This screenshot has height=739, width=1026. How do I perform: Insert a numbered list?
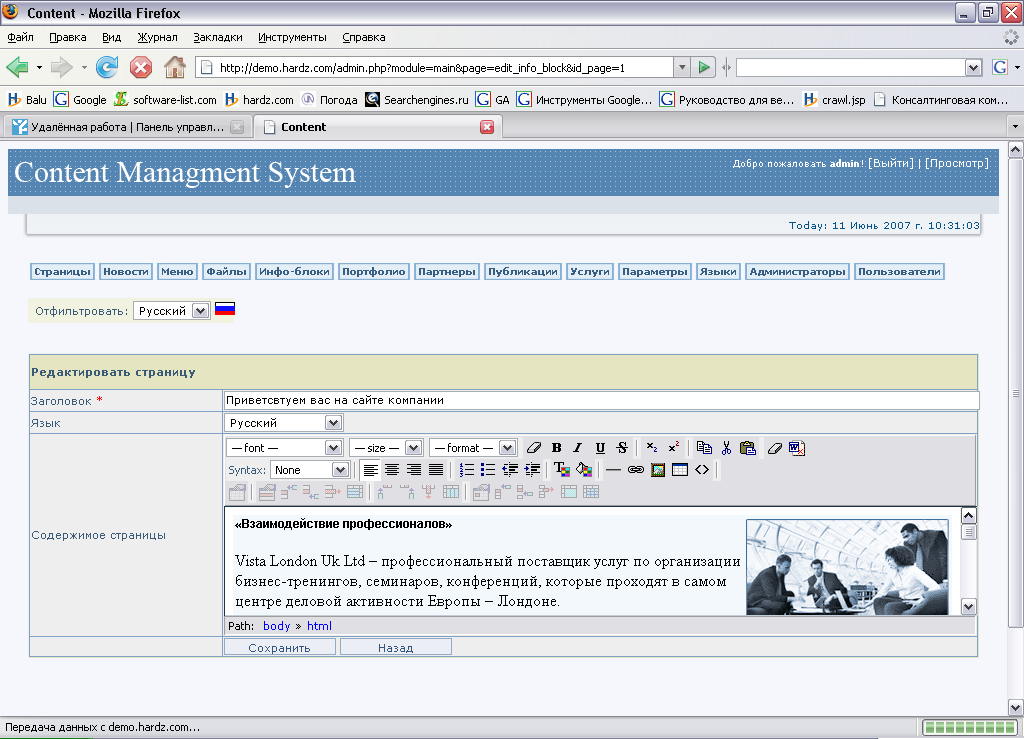pos(466,470)
